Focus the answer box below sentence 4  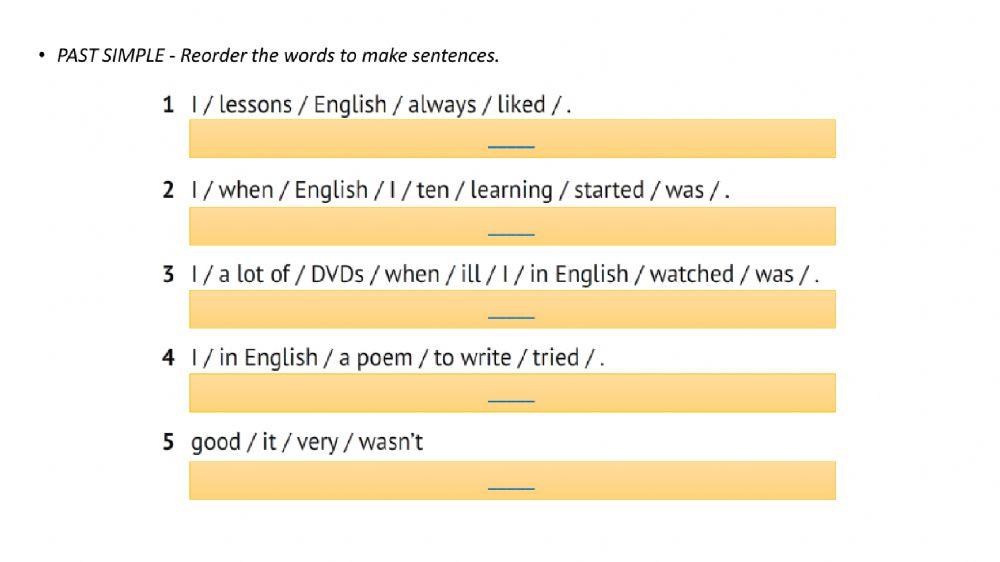tap(511, 393)
